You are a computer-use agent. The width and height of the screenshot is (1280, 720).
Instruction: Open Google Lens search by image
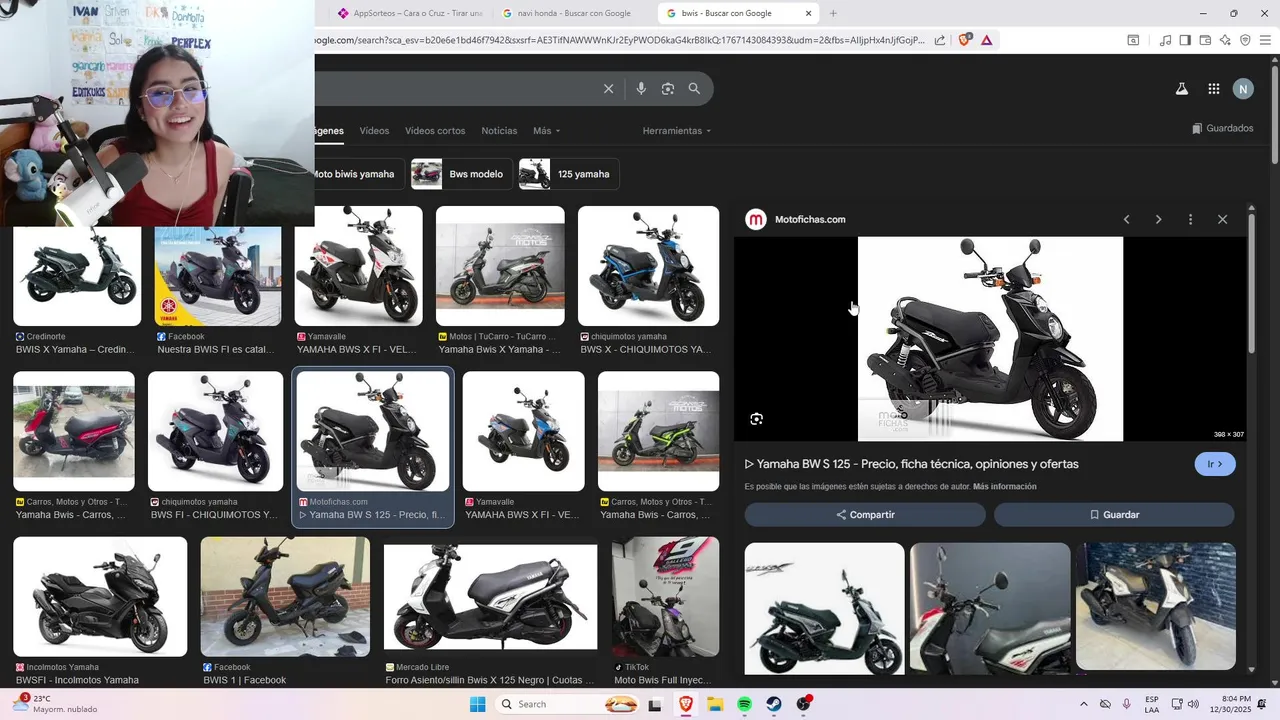click(668, 89)
